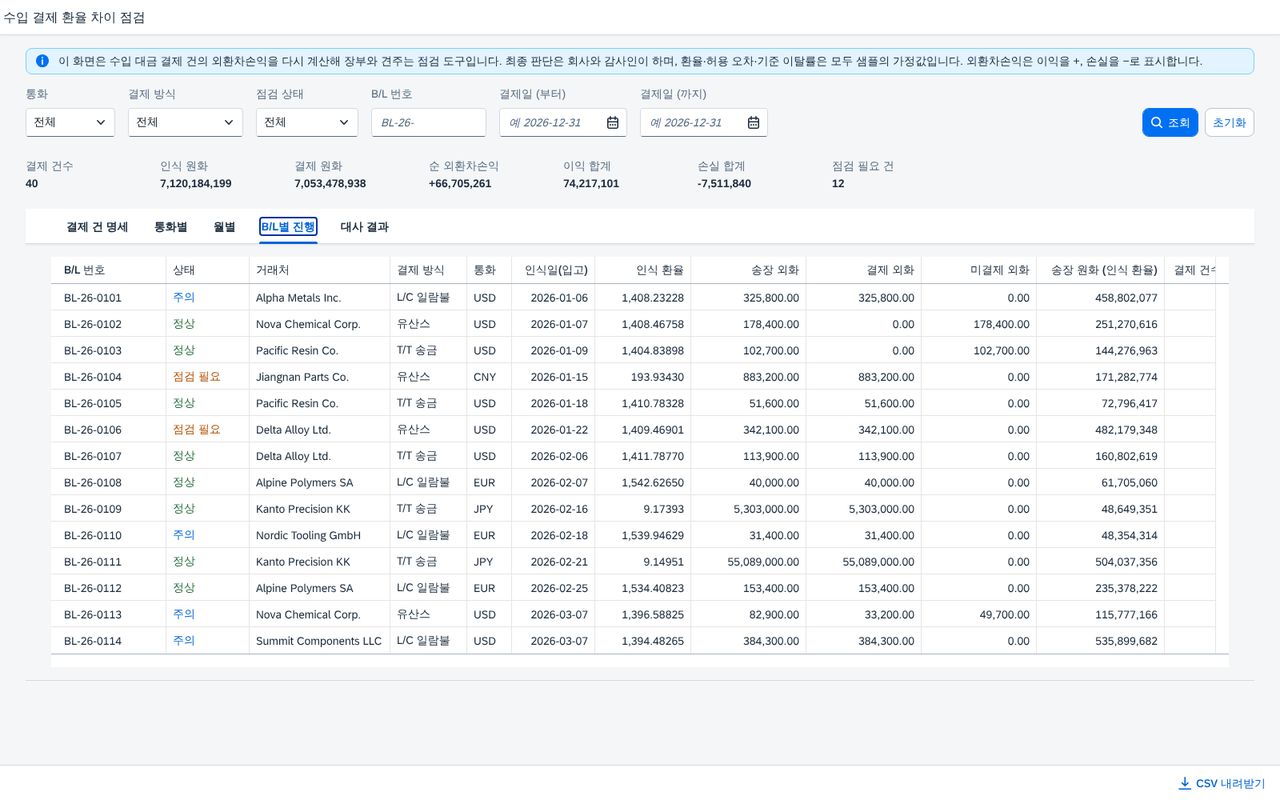Click the CSV download icon
Image resolution: width=1280 pixels, height=800 pixels.
(x=1185, y=783)
